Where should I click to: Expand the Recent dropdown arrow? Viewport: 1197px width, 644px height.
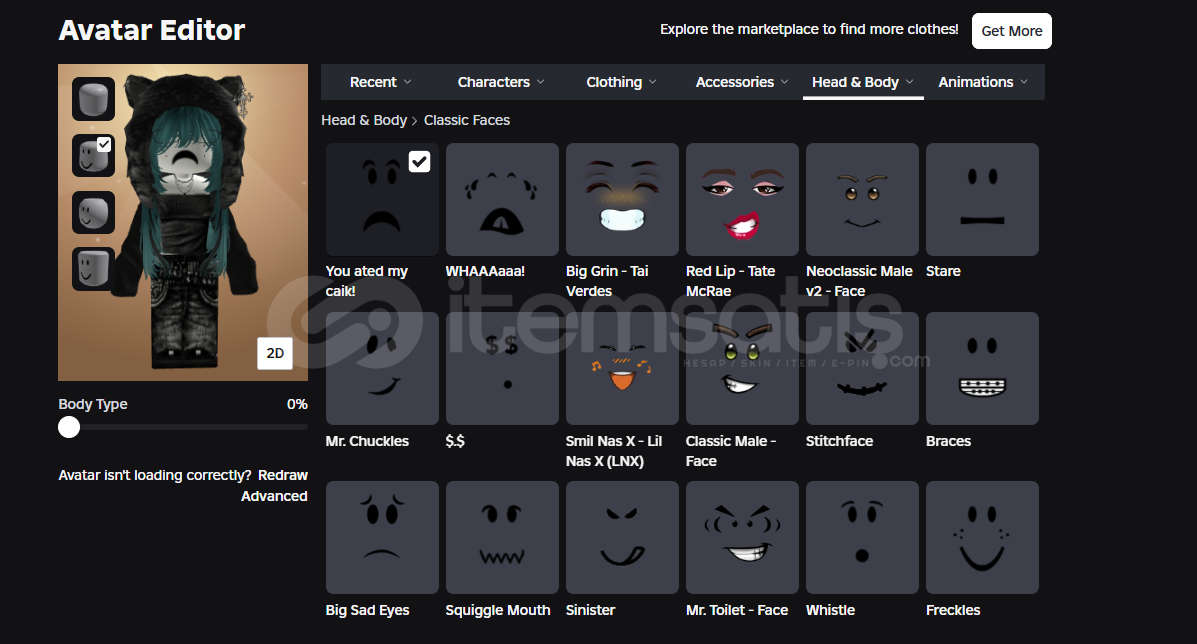pos(408,82)
